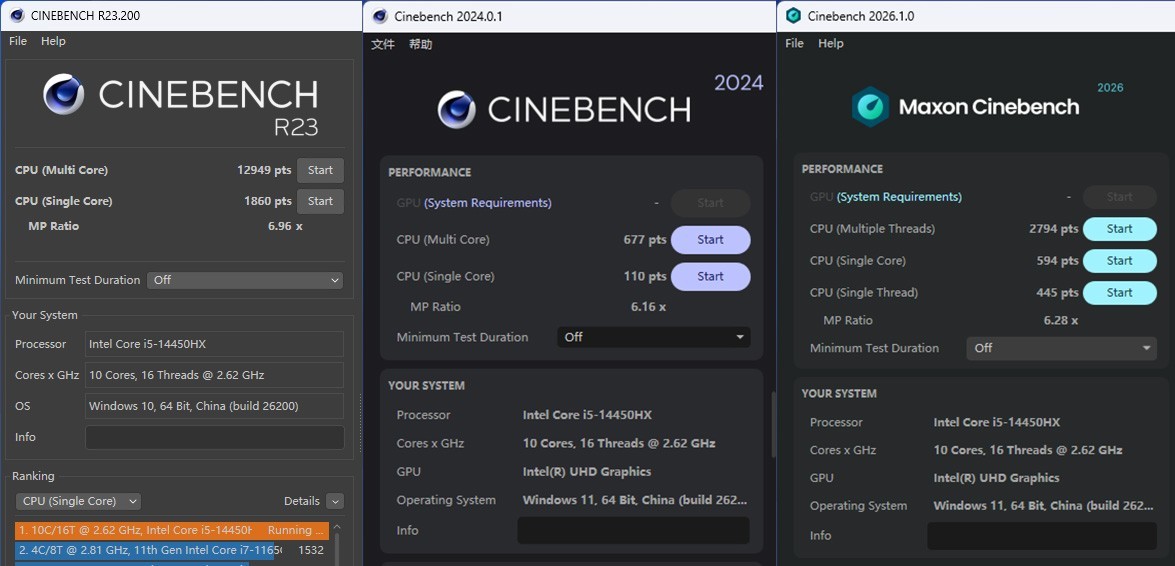Open File menu in Cinebench R23
The image size is (1175, 566).
coord(18,41)
